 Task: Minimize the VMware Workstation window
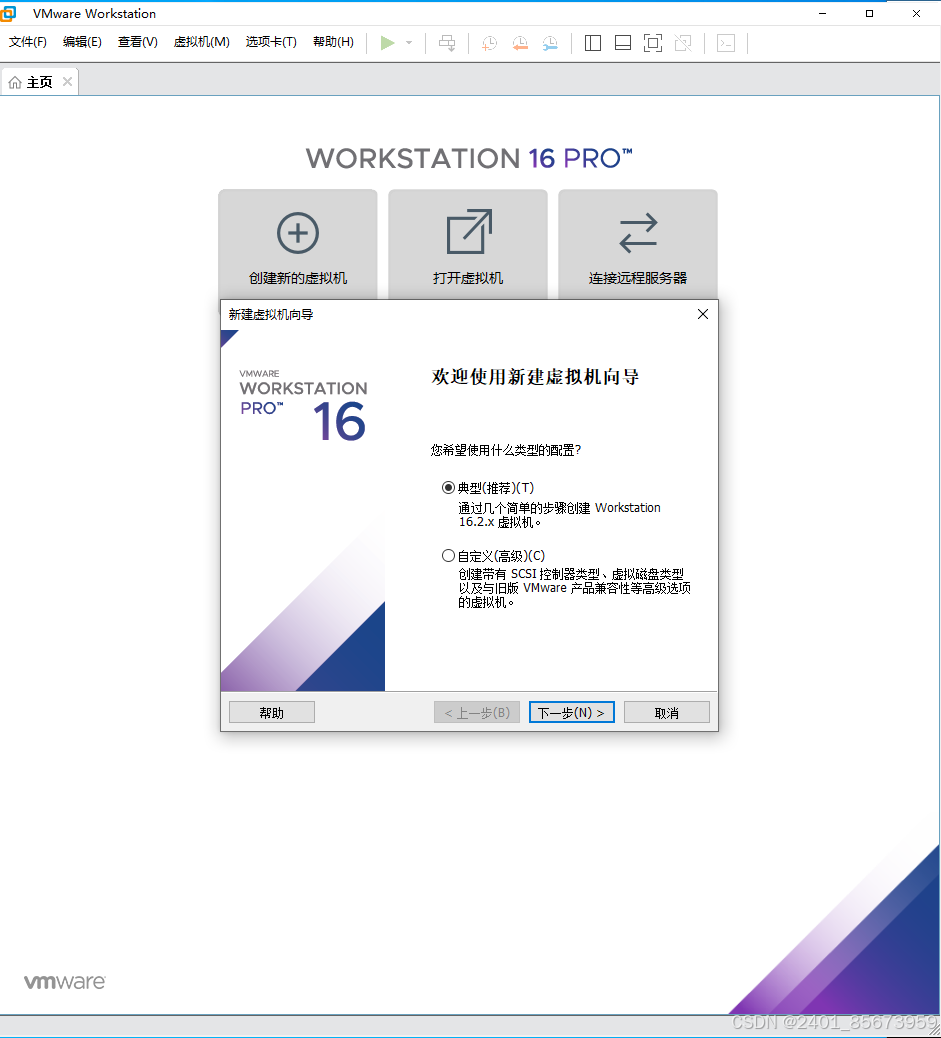click(822, 13)
